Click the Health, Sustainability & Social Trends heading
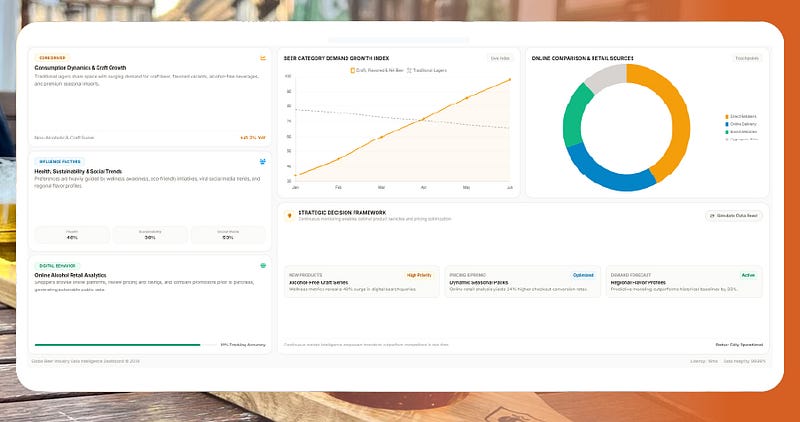This screenshot has width=800, height=422. 78,171
